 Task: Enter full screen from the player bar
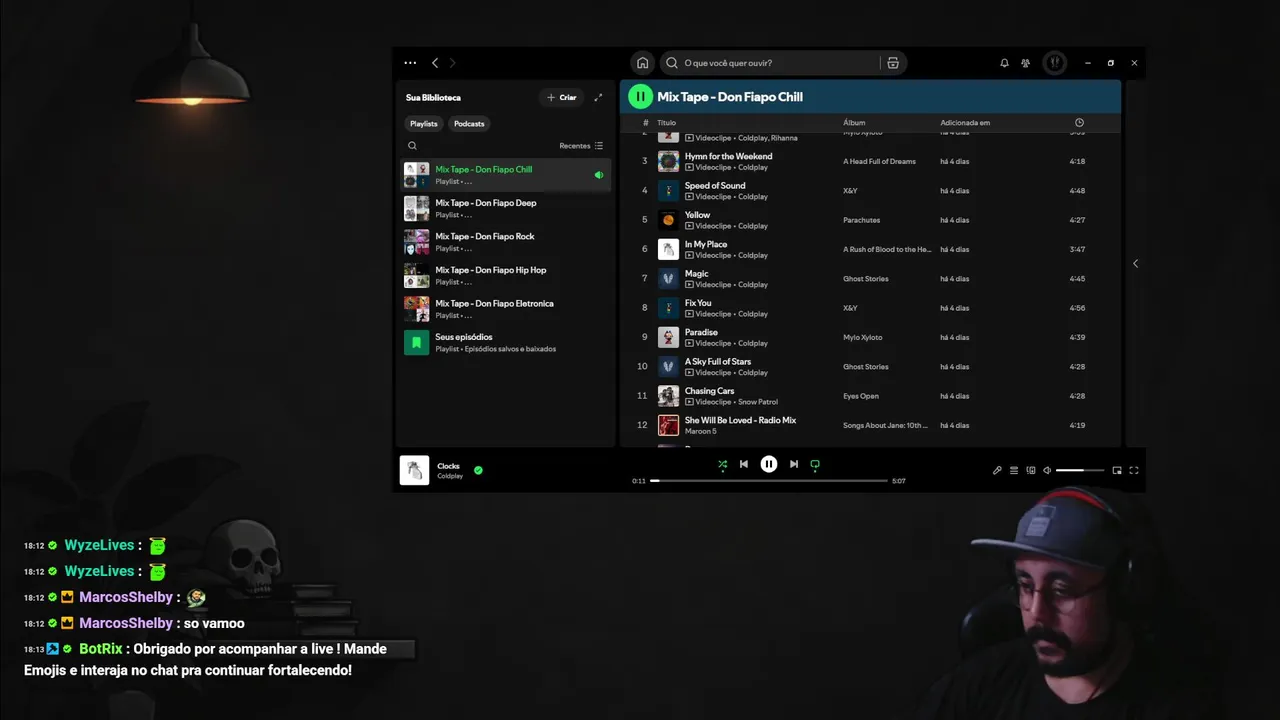coord(1134,470)
